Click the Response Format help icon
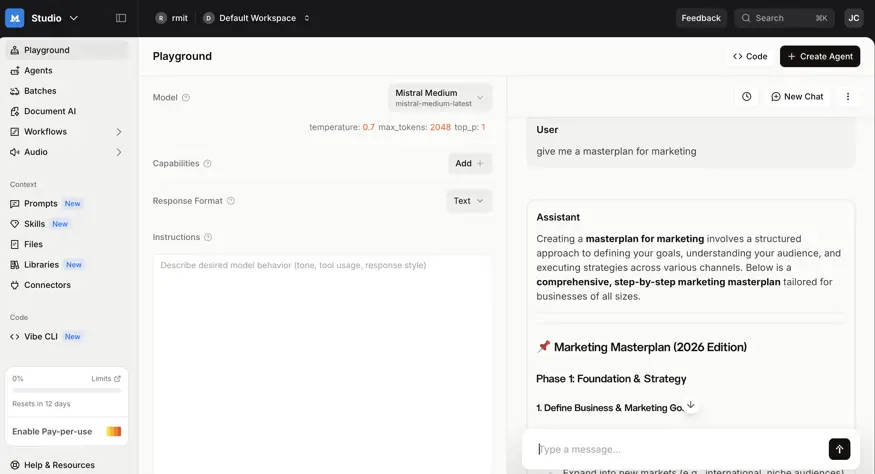The width and height of the screenshot is (875, 474). click(230, 201)
